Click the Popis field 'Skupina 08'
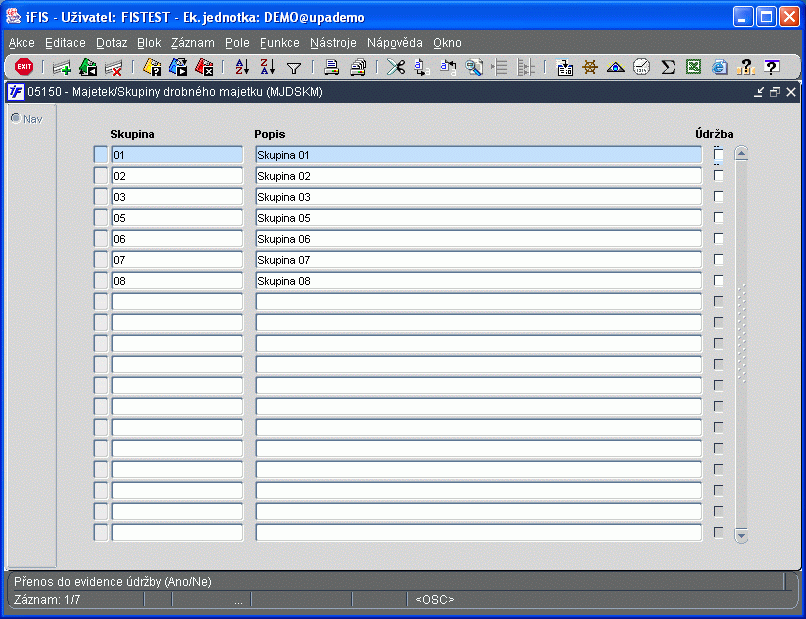The image size is (806, 619). 479,281
